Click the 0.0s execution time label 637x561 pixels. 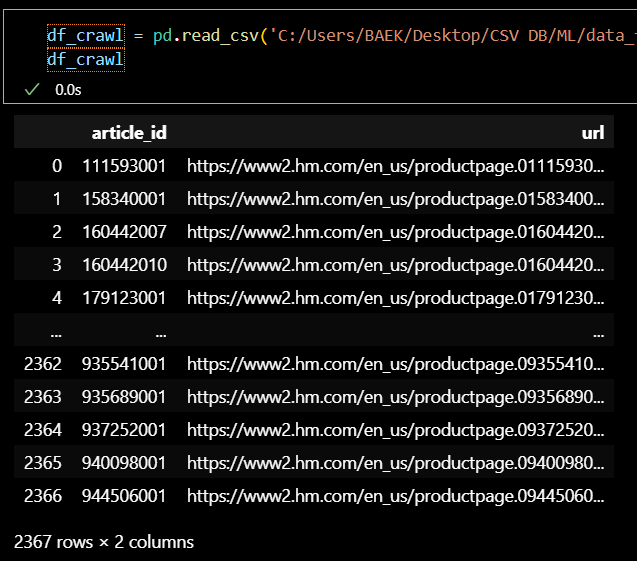68,90
